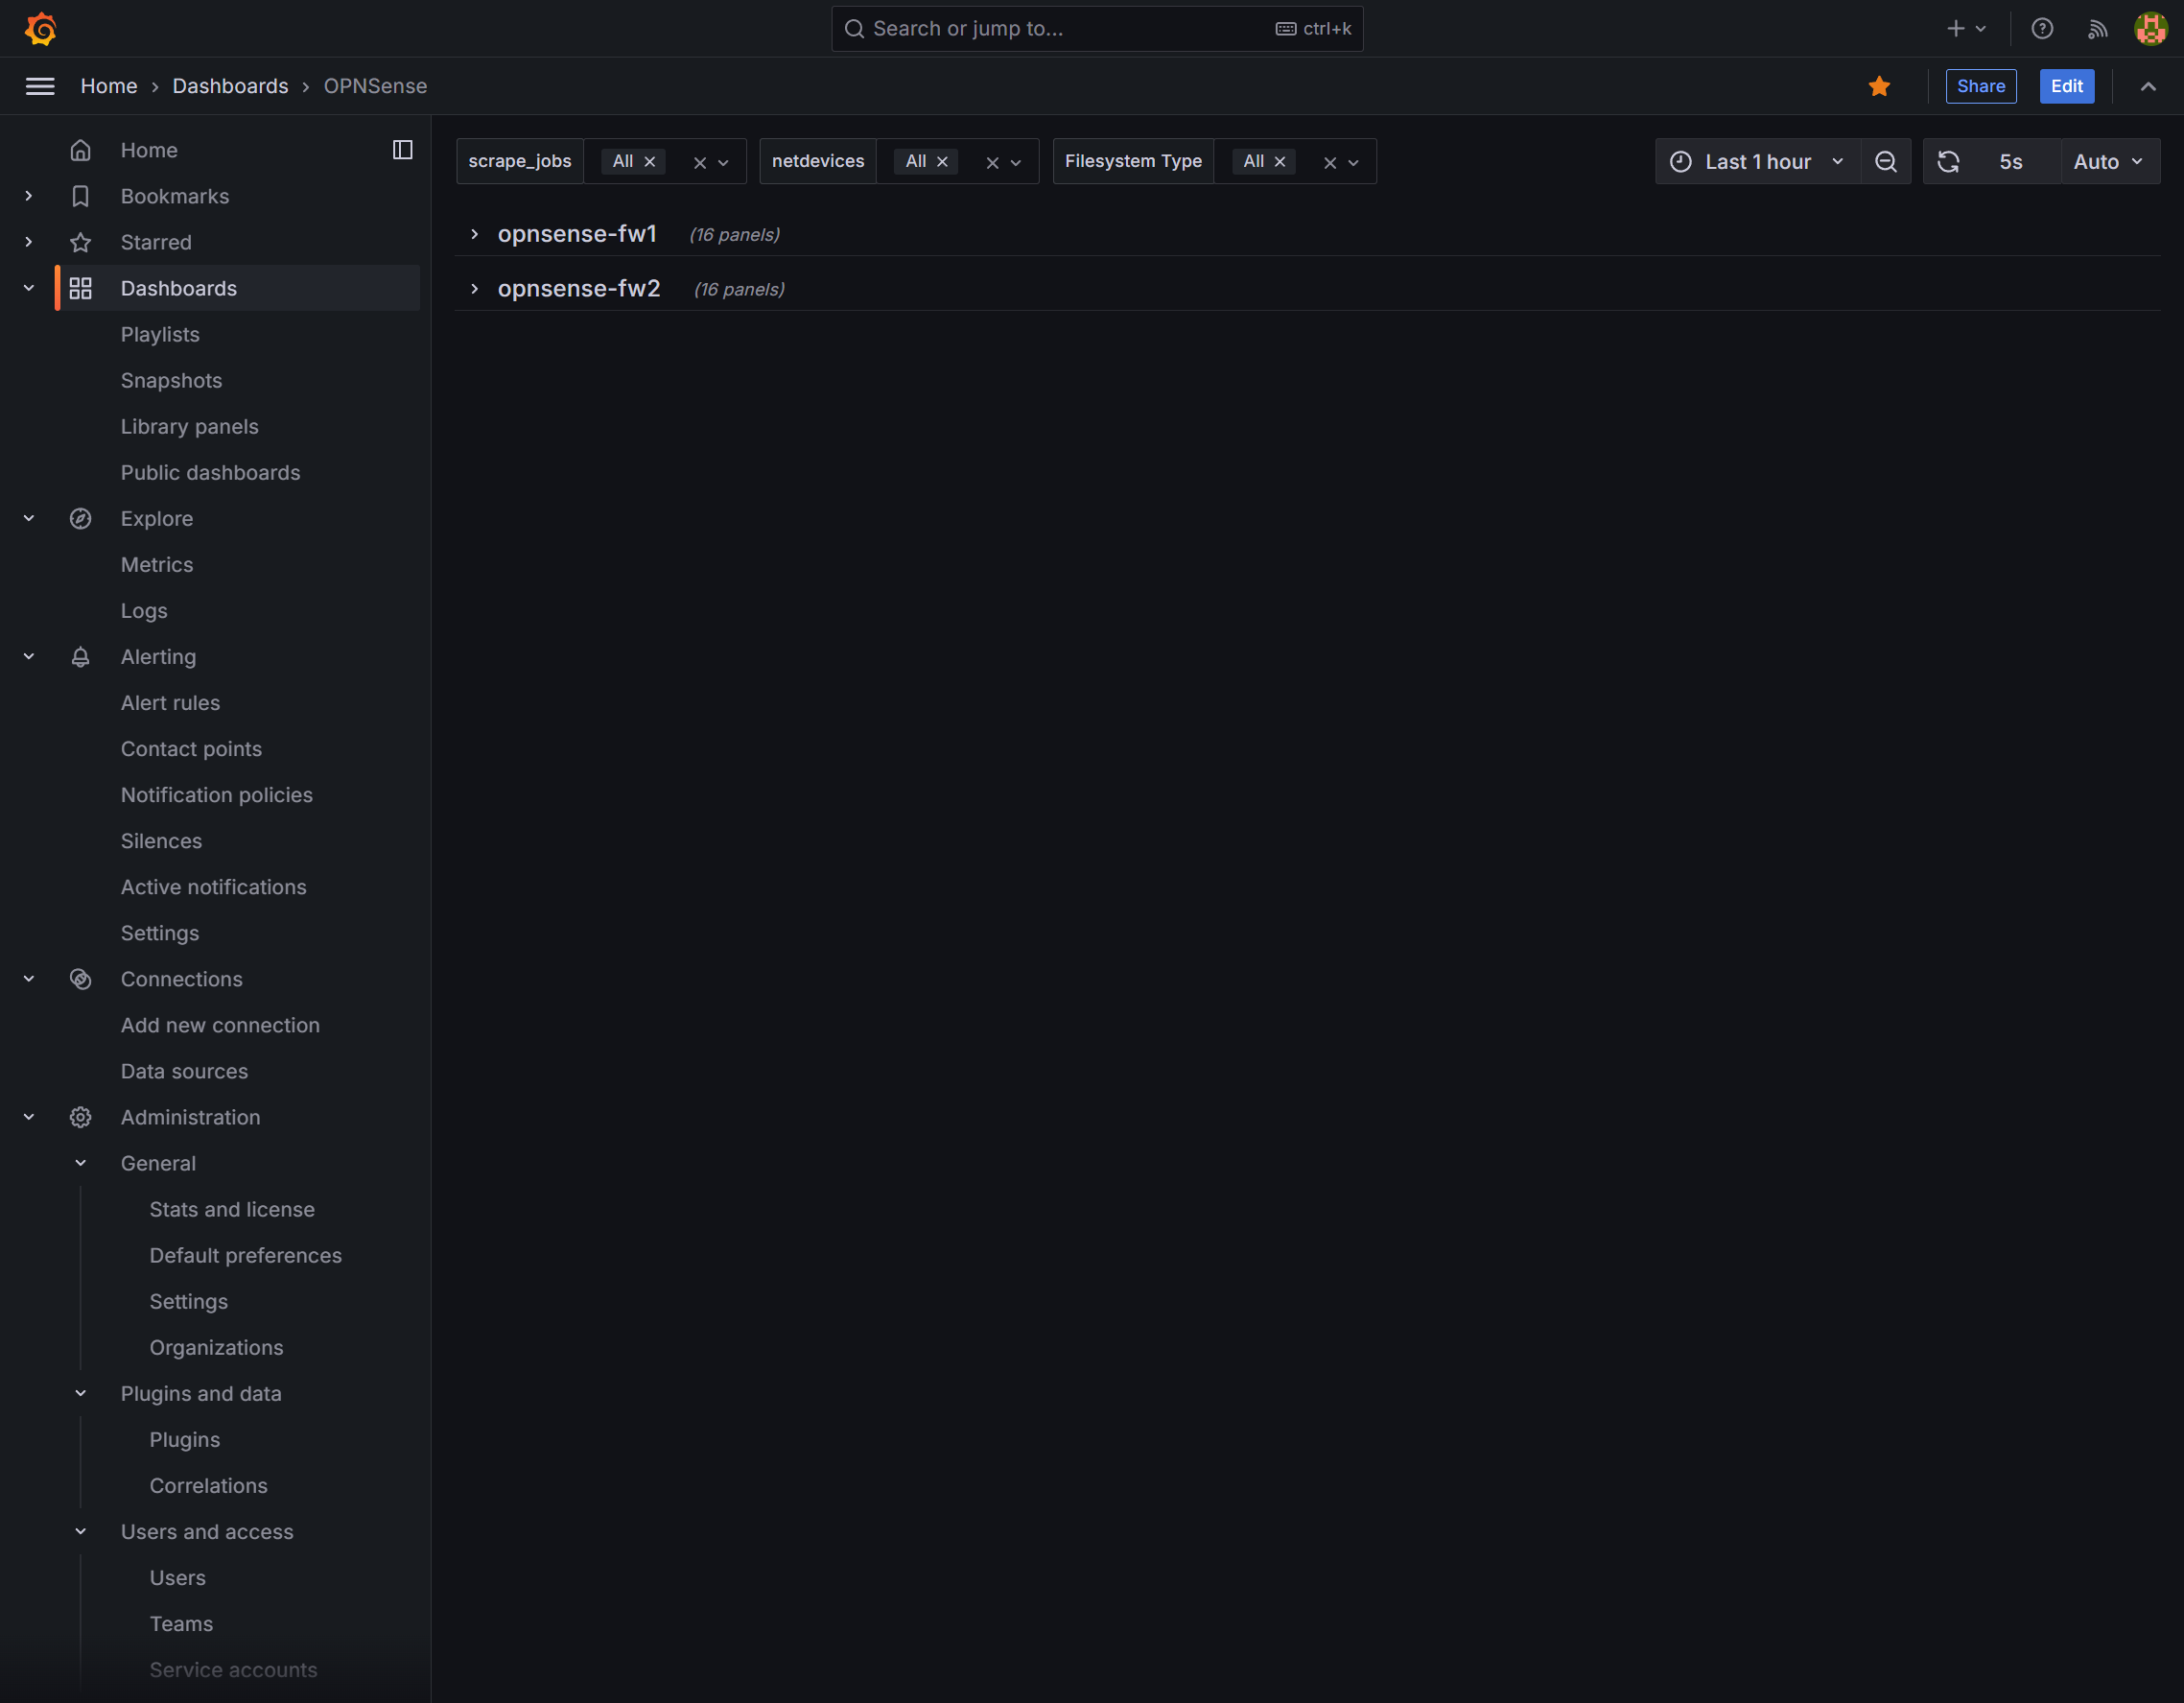2184x1703 pixels.
Task: Open the scrape_jobs variable dropdown
Action: (x=723, y=163)
